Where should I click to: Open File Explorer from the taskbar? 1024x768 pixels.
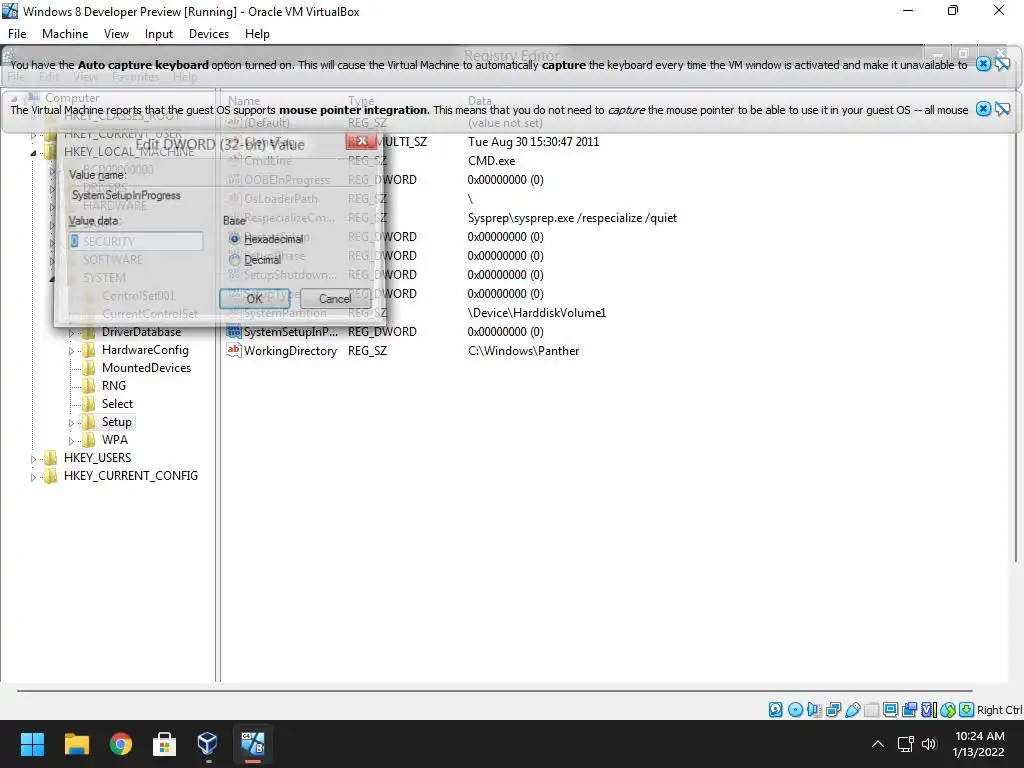click(76, 744)
